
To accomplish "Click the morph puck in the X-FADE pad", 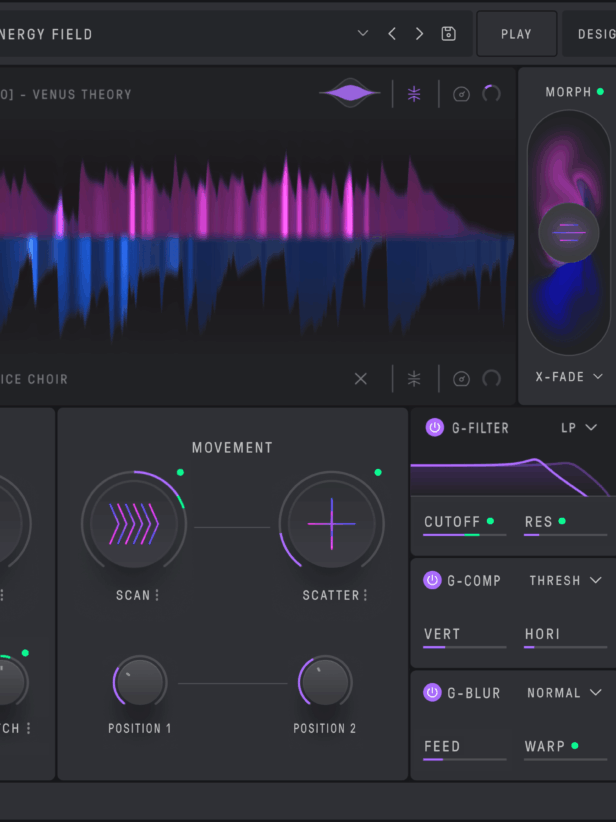I will [x=569, y=233].
